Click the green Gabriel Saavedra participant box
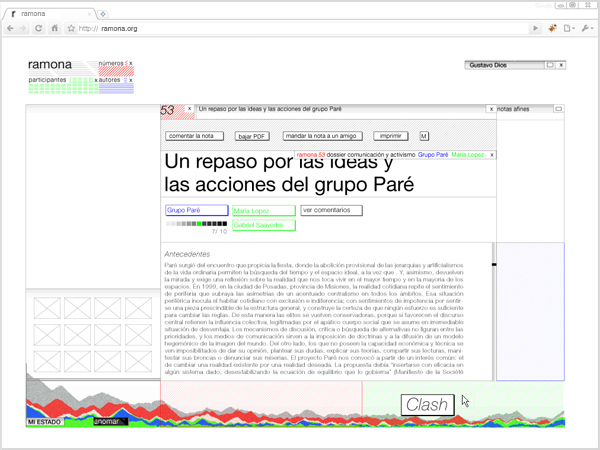600x450 pixels. tap(264, 225)
